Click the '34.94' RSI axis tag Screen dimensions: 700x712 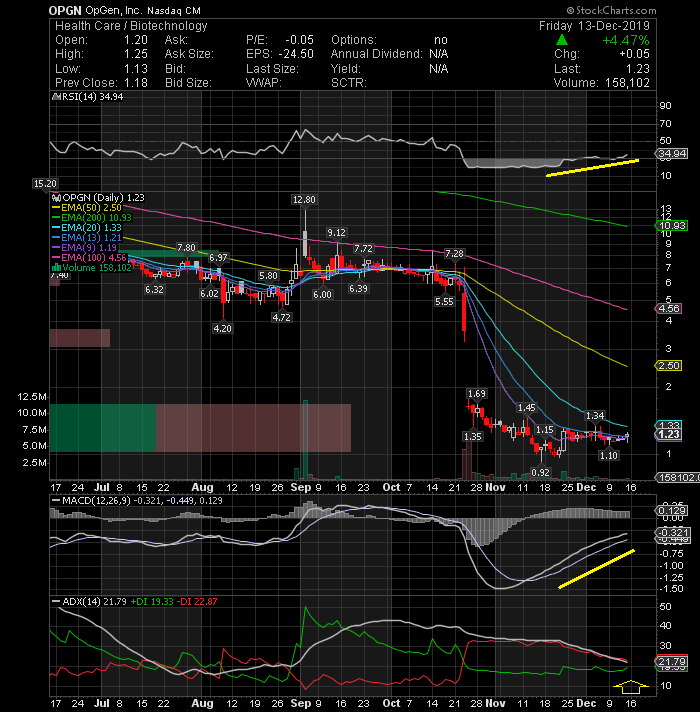point(672,153)
